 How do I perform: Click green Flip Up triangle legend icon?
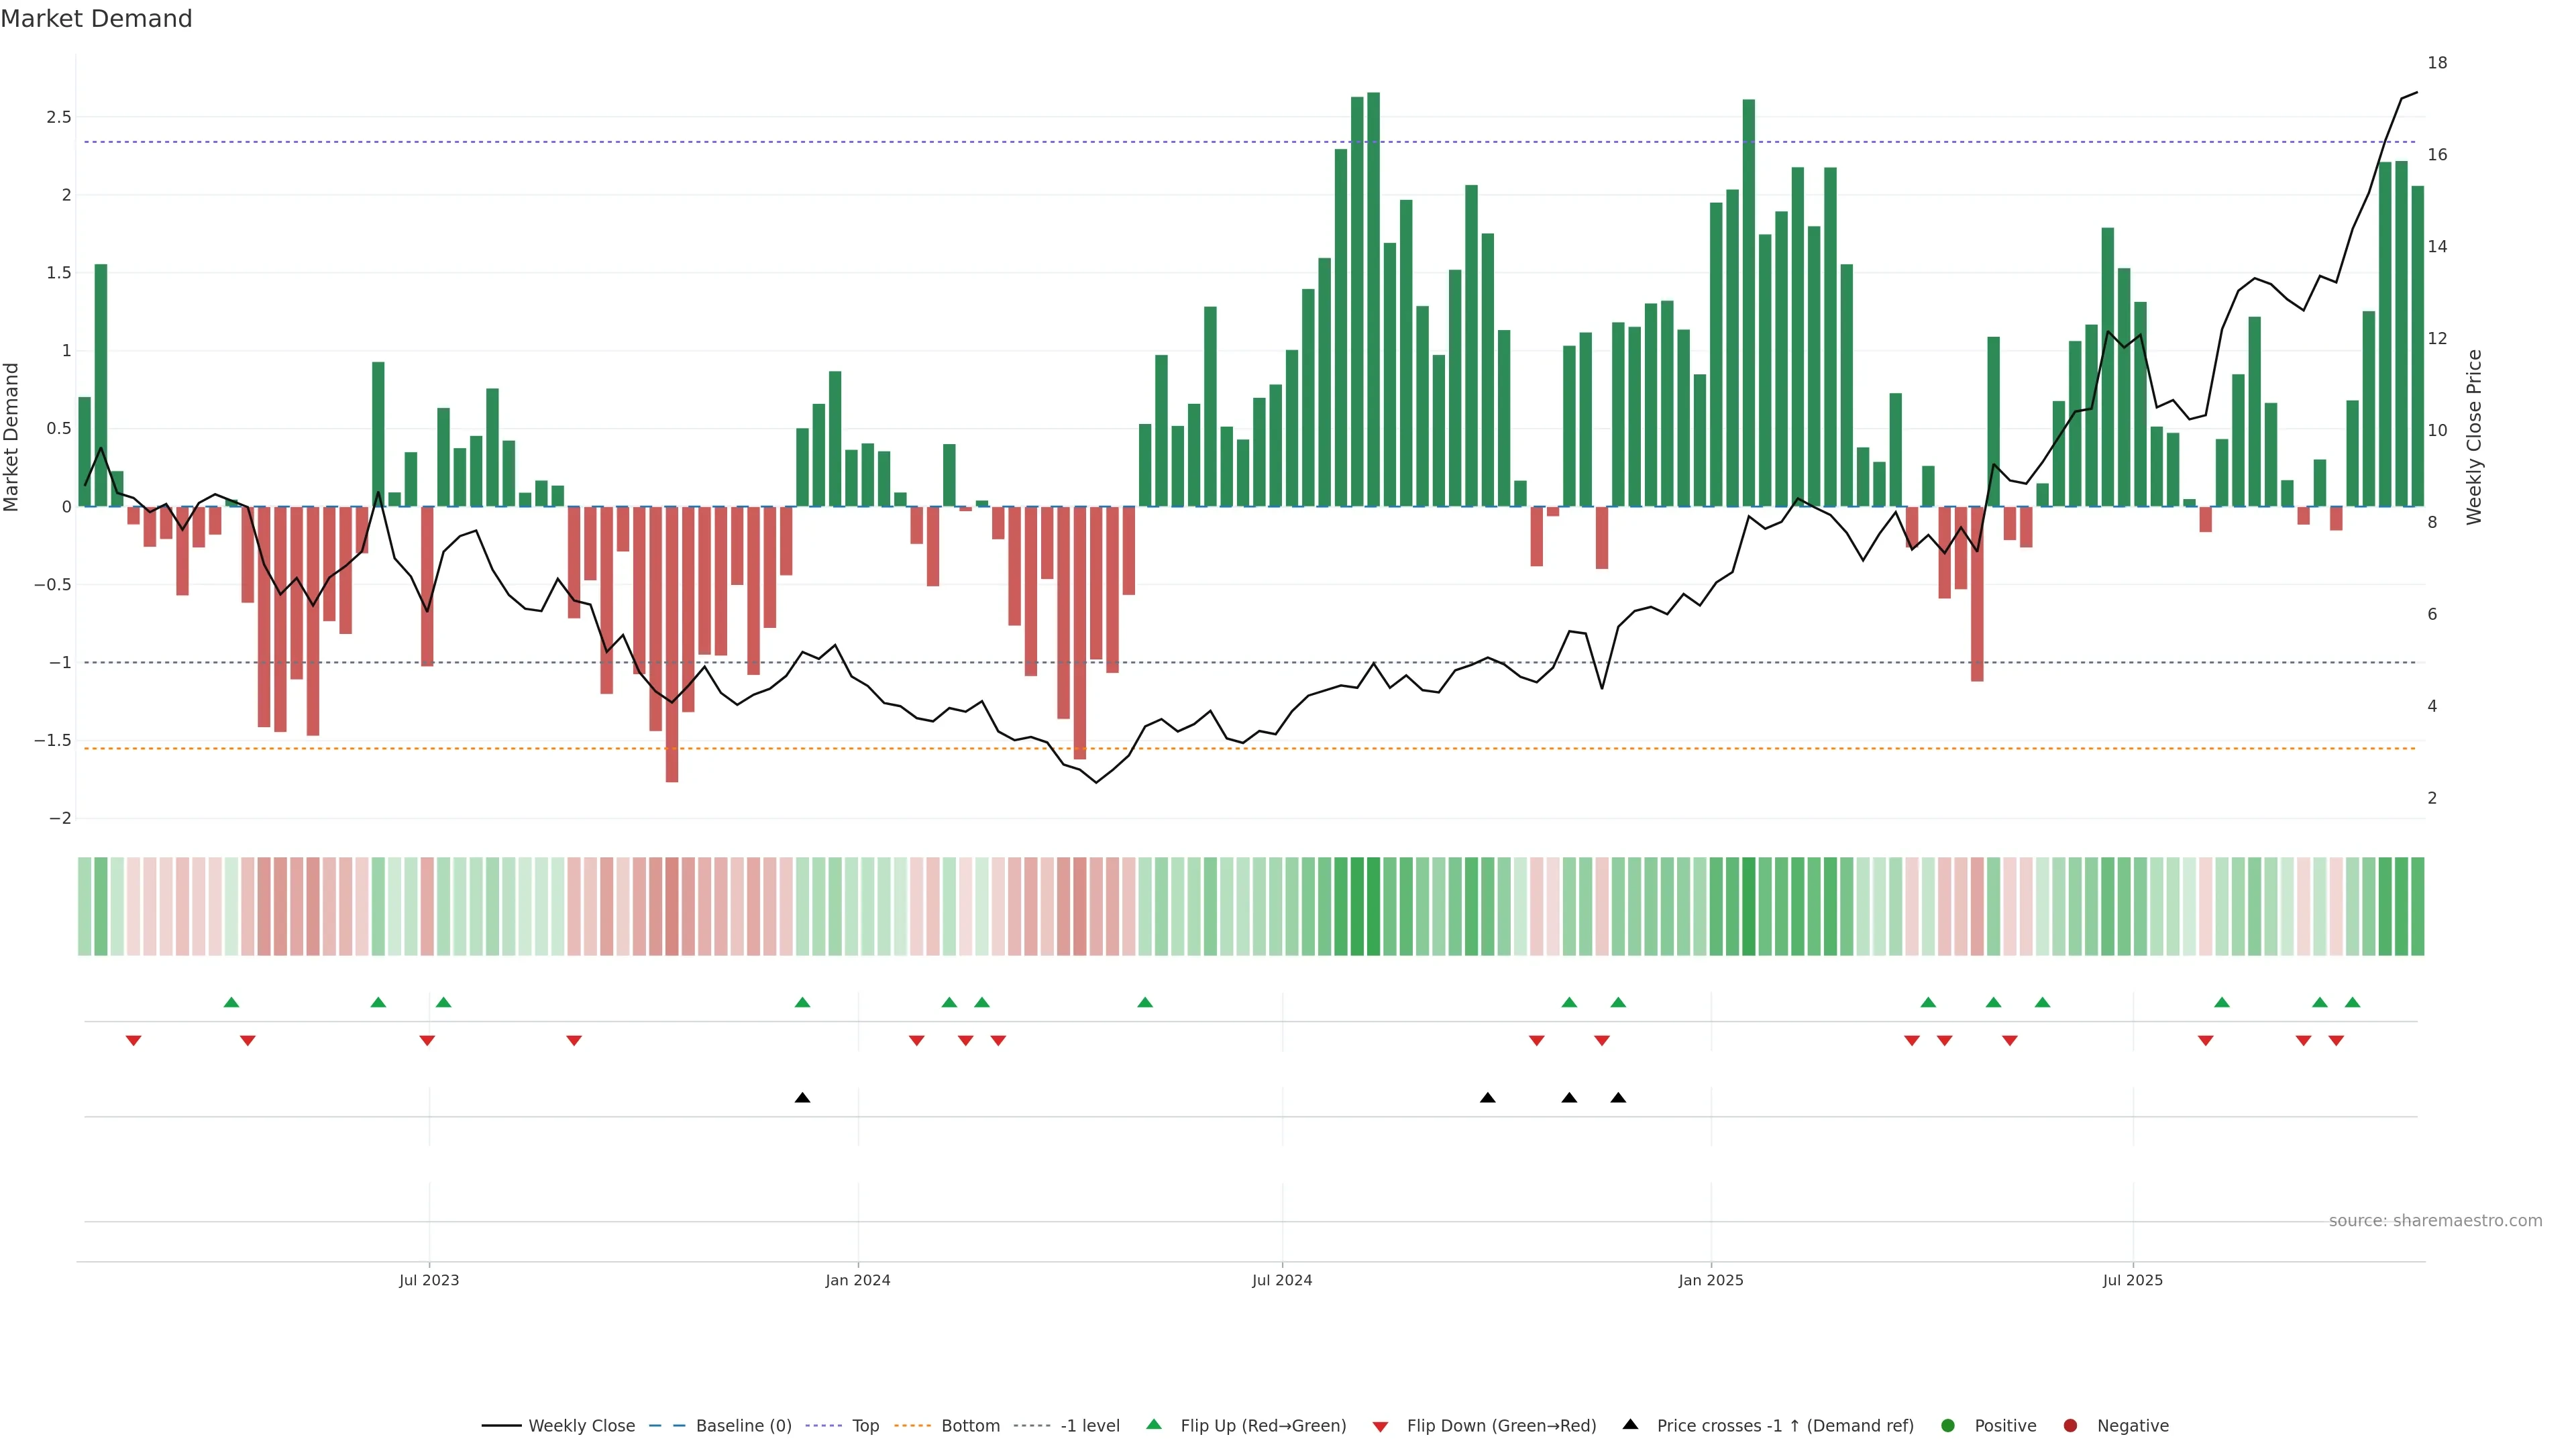tap(1154, 1425)
